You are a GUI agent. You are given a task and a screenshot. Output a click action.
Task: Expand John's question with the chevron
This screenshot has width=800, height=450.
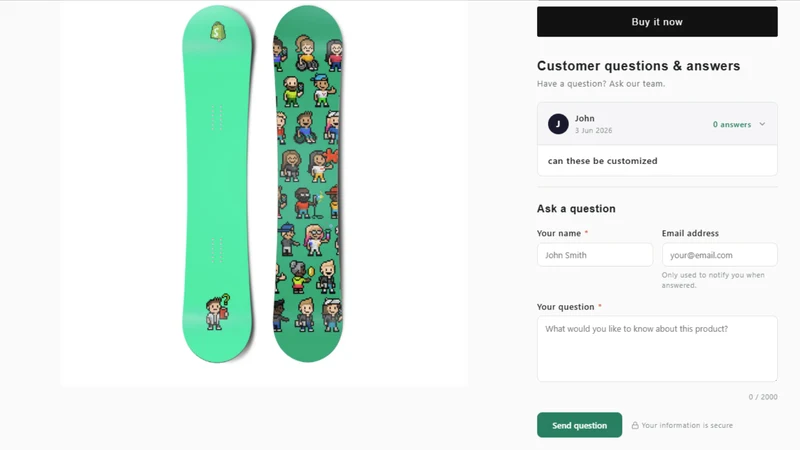762,124
